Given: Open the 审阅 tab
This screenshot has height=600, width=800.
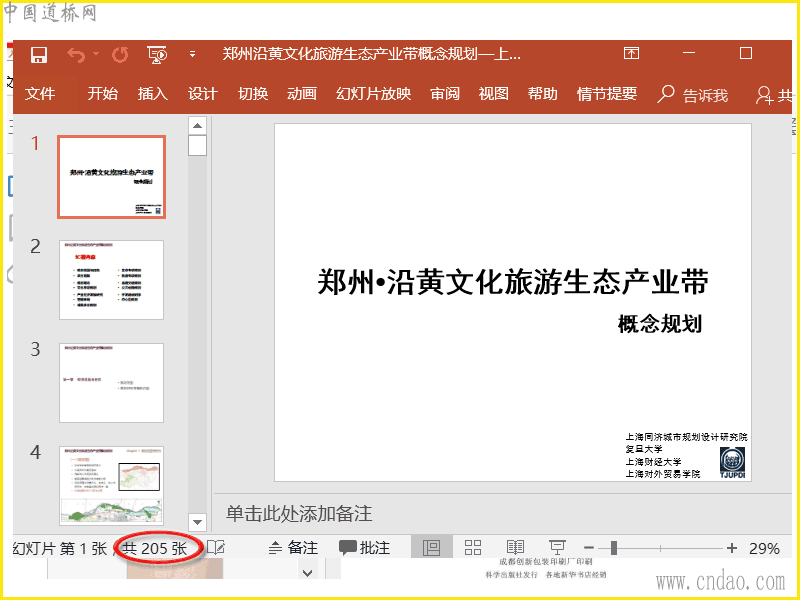Looking at the screenshot, I should [x=445, y=94].
